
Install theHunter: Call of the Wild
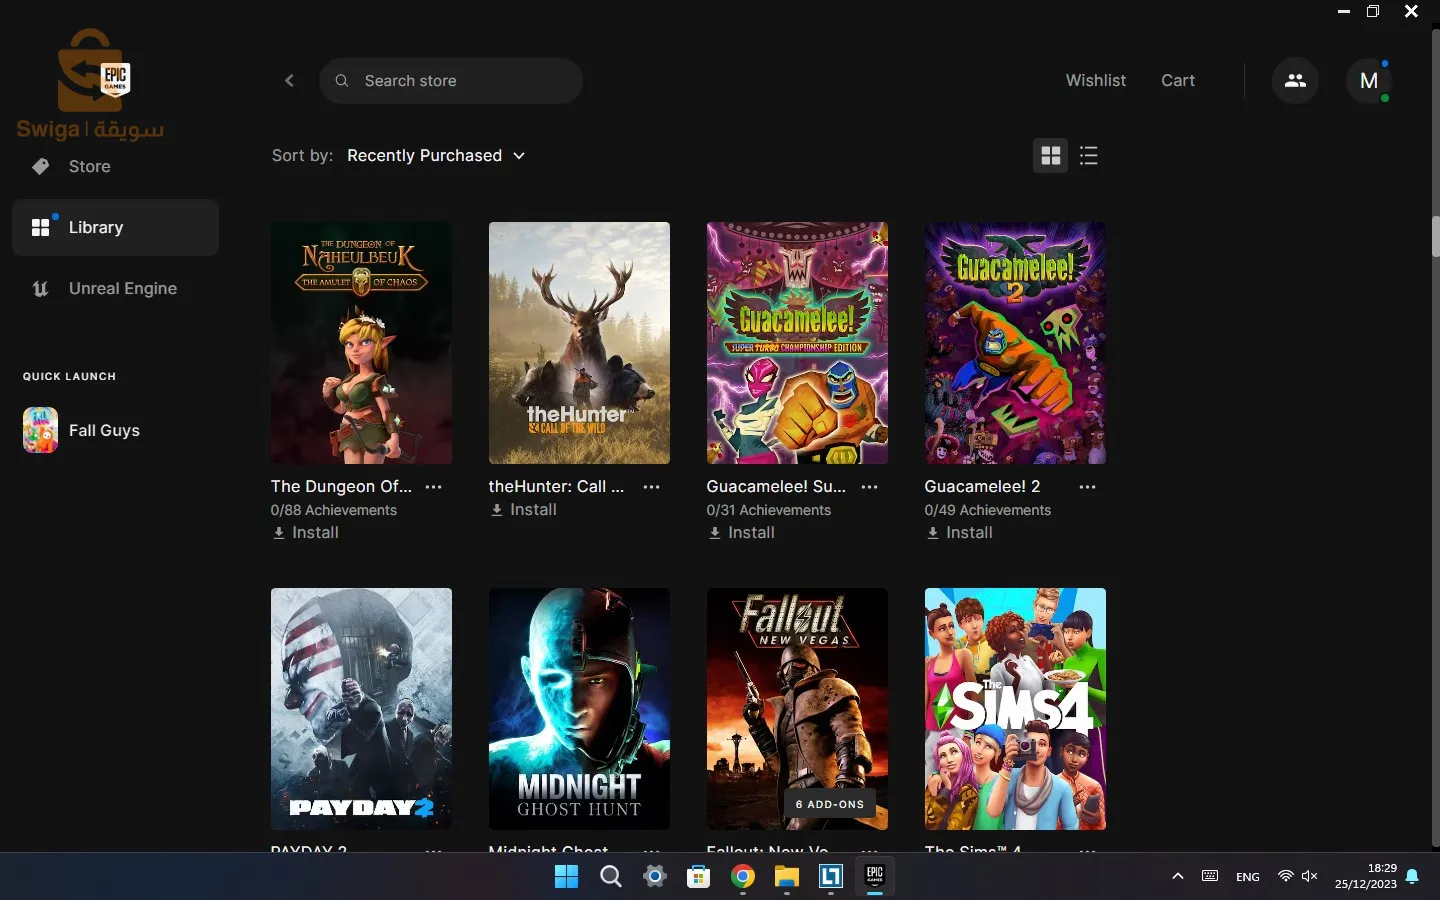[524, 510]
